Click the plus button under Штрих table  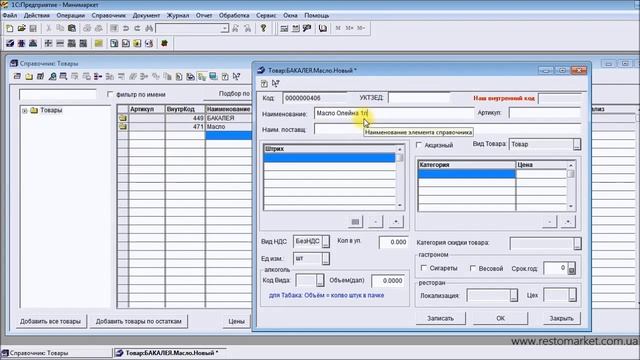coord(396,222)
